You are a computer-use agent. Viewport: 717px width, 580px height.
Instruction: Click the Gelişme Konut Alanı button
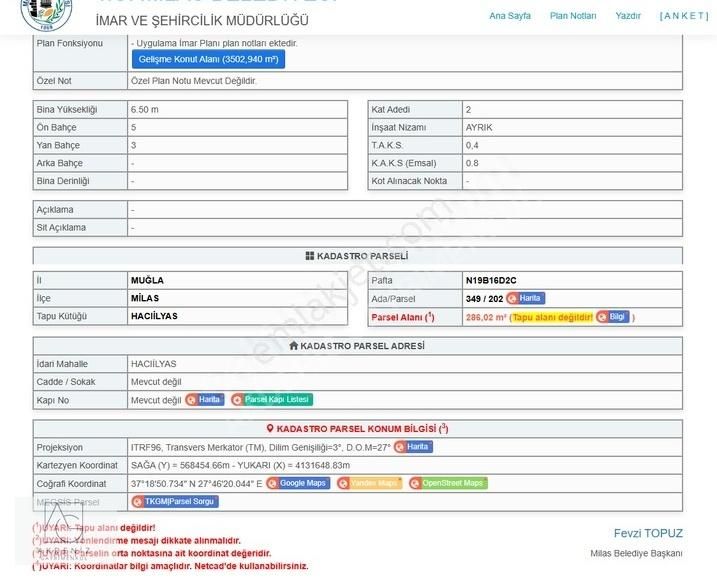point(208,60)
